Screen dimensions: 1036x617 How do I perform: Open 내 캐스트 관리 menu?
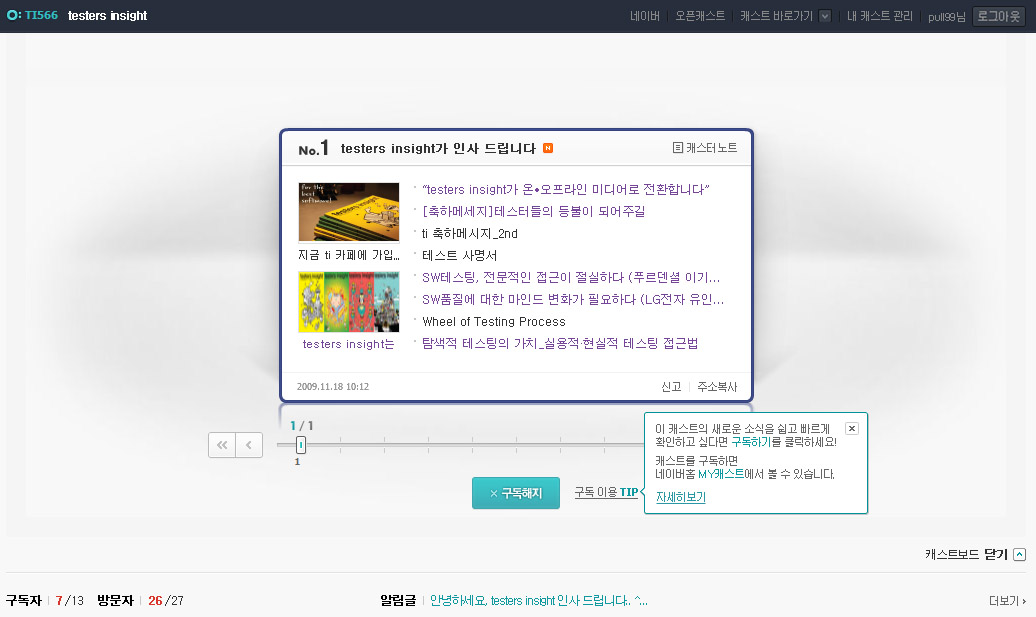(879, 16)
